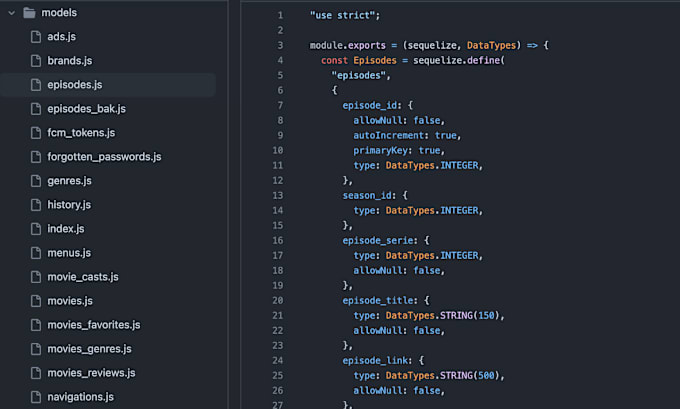Open the index.js file
Viewport: 680px width, 409px height.
tap(65, 229)
